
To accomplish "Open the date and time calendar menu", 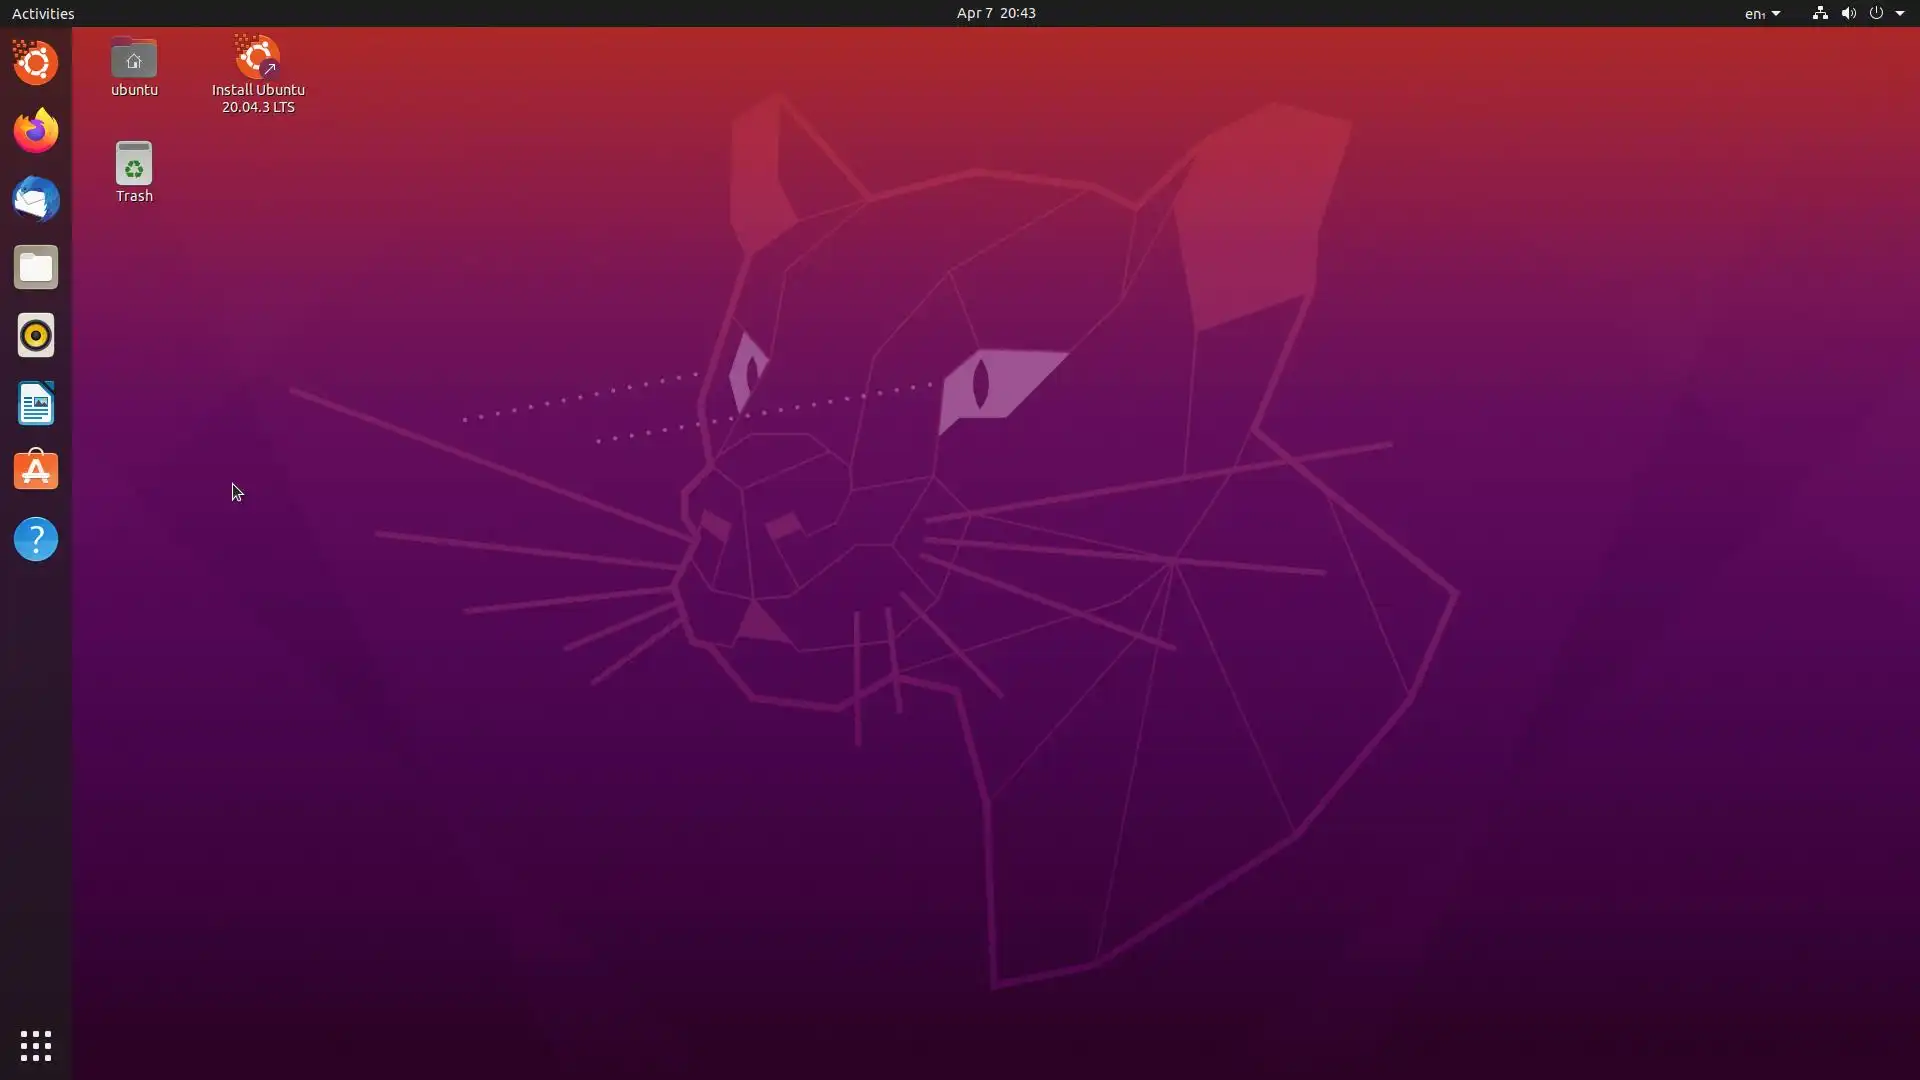I will click(995, 13).
